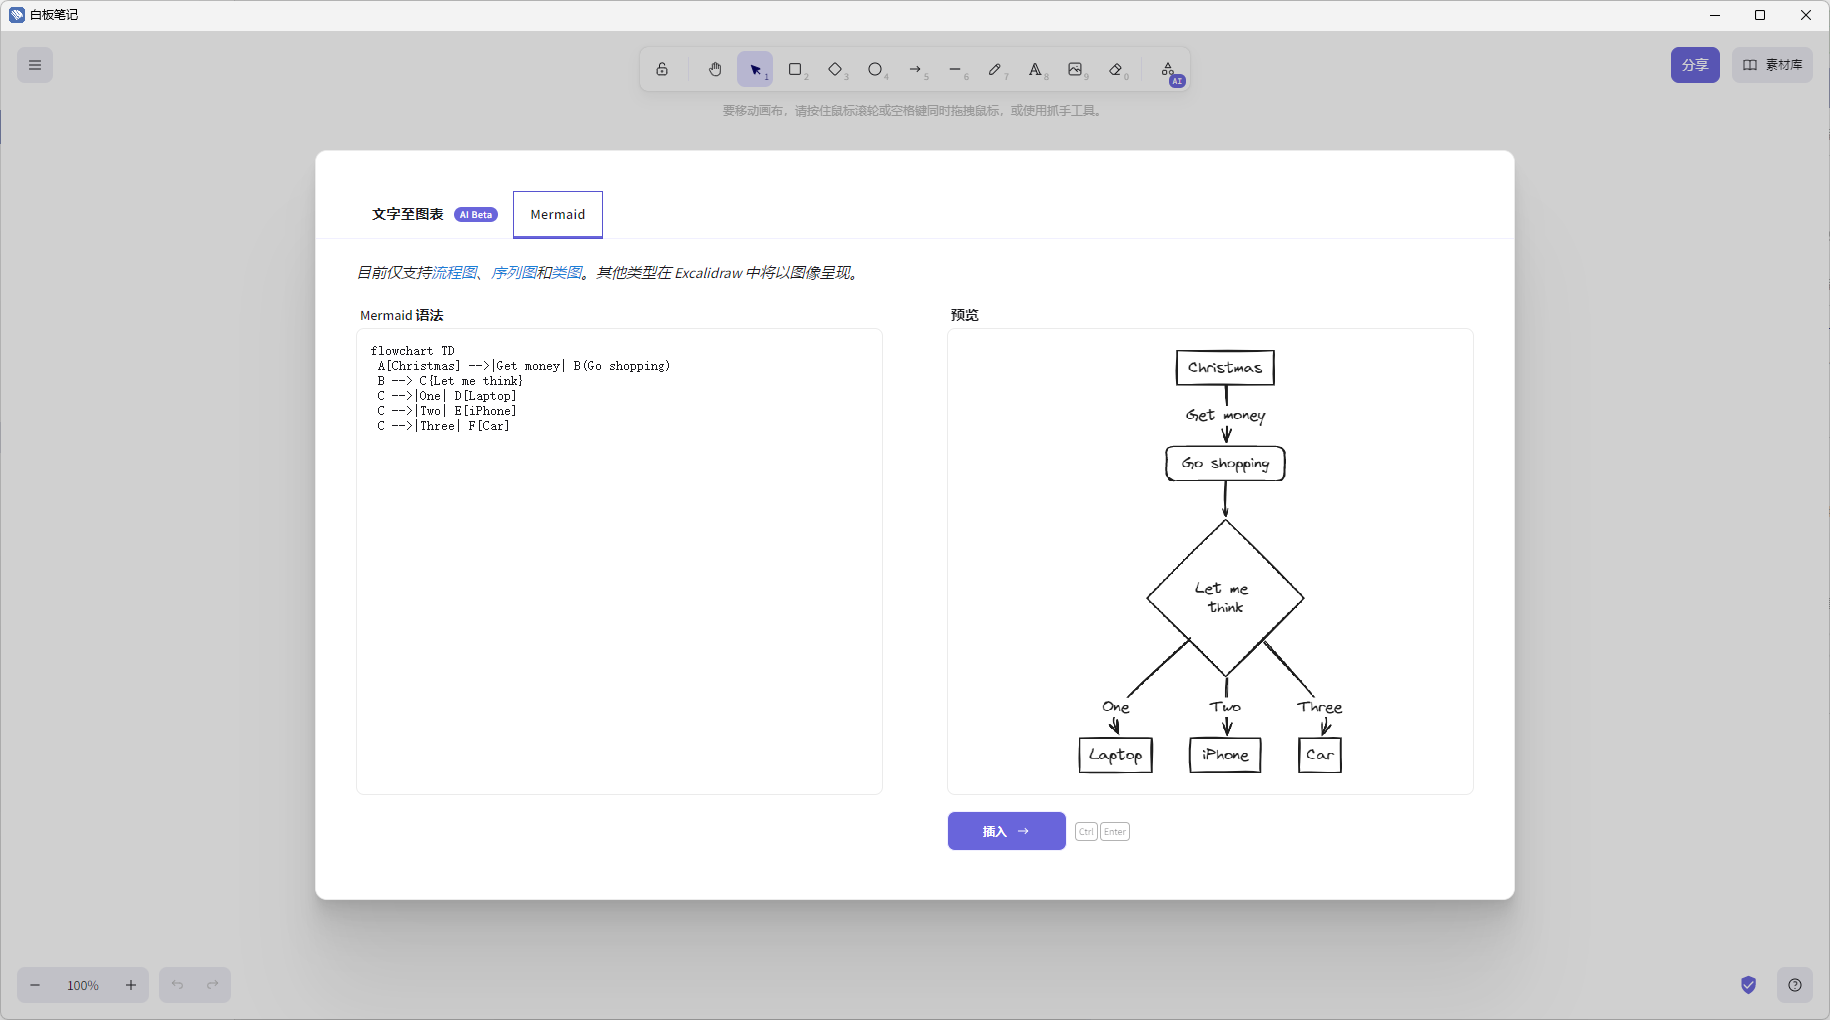Screen dimensions: 1830x1020
Task: Select the Arrow tool
Action: 915,69
